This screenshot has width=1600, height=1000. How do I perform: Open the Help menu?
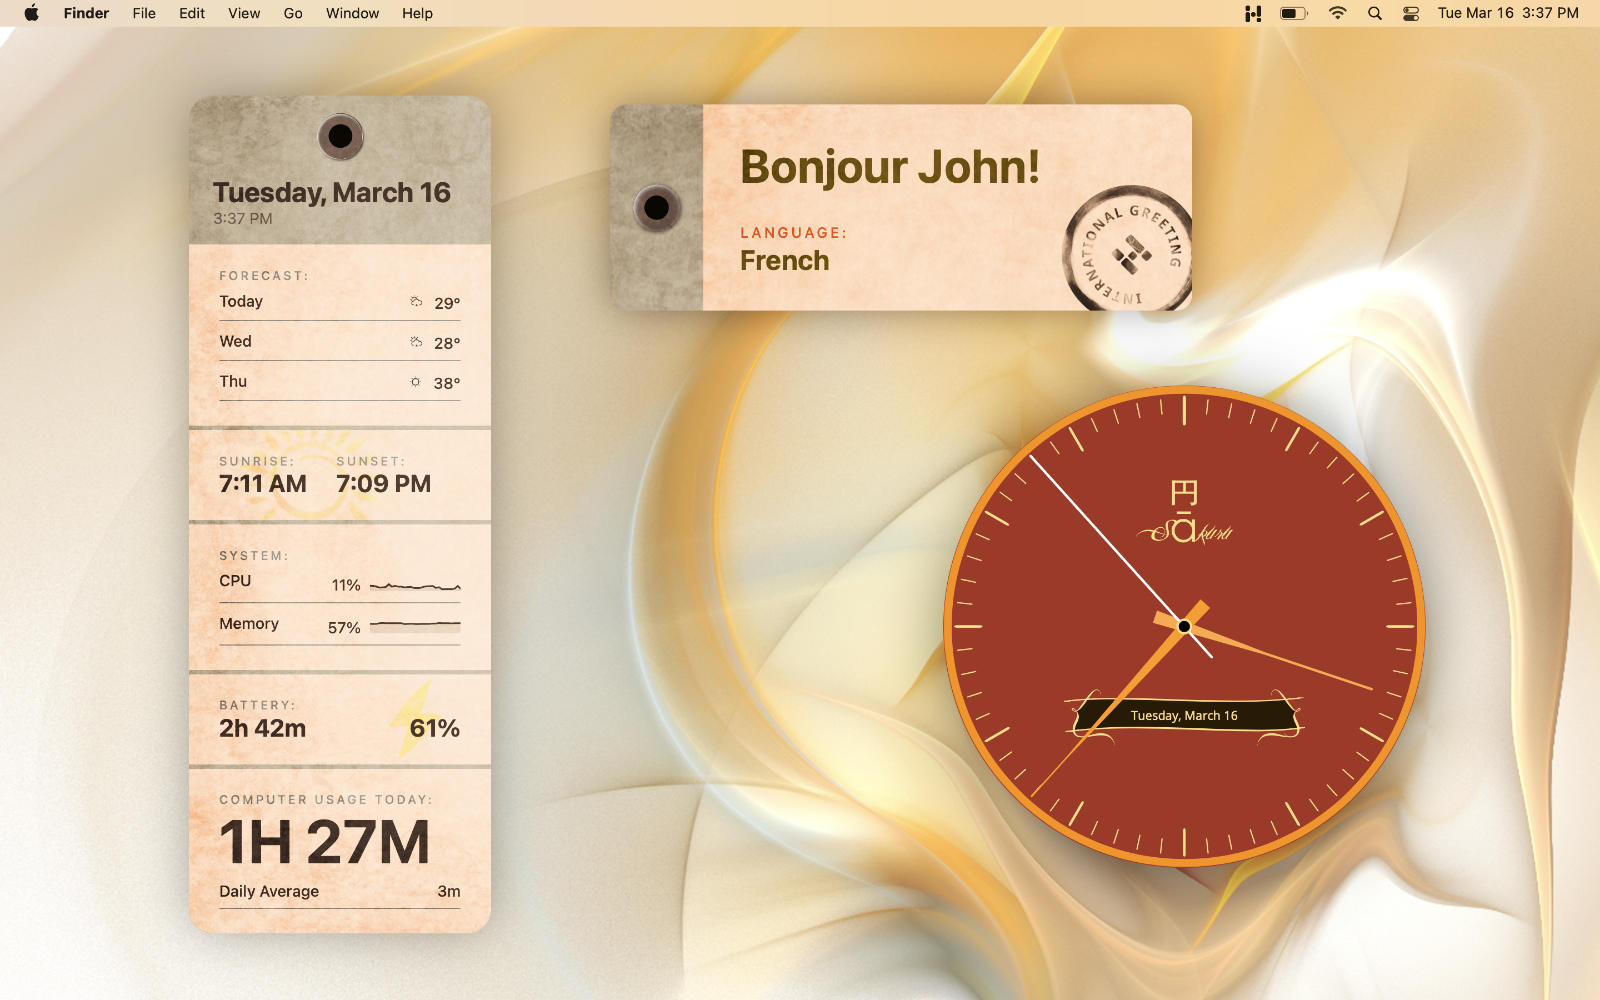pos(417,13)
